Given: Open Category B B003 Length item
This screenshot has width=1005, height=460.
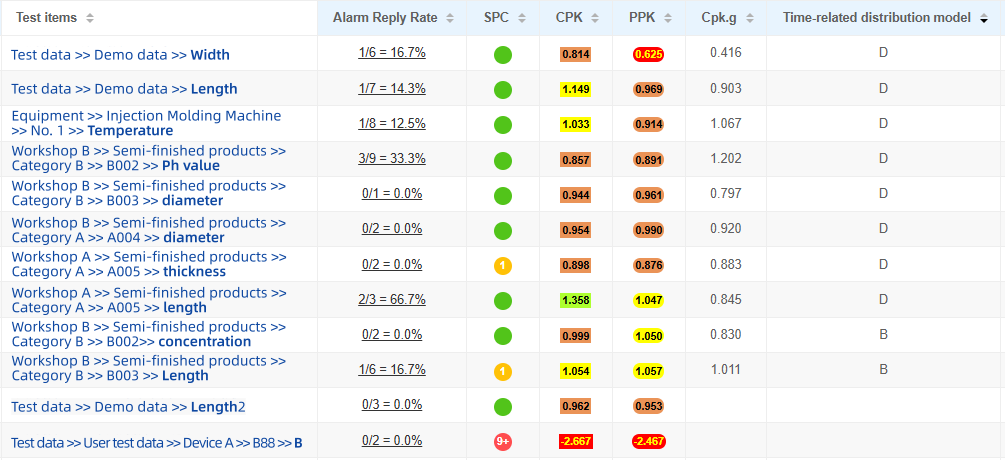Looking at the screenshot, I should (x=149, y=368).
